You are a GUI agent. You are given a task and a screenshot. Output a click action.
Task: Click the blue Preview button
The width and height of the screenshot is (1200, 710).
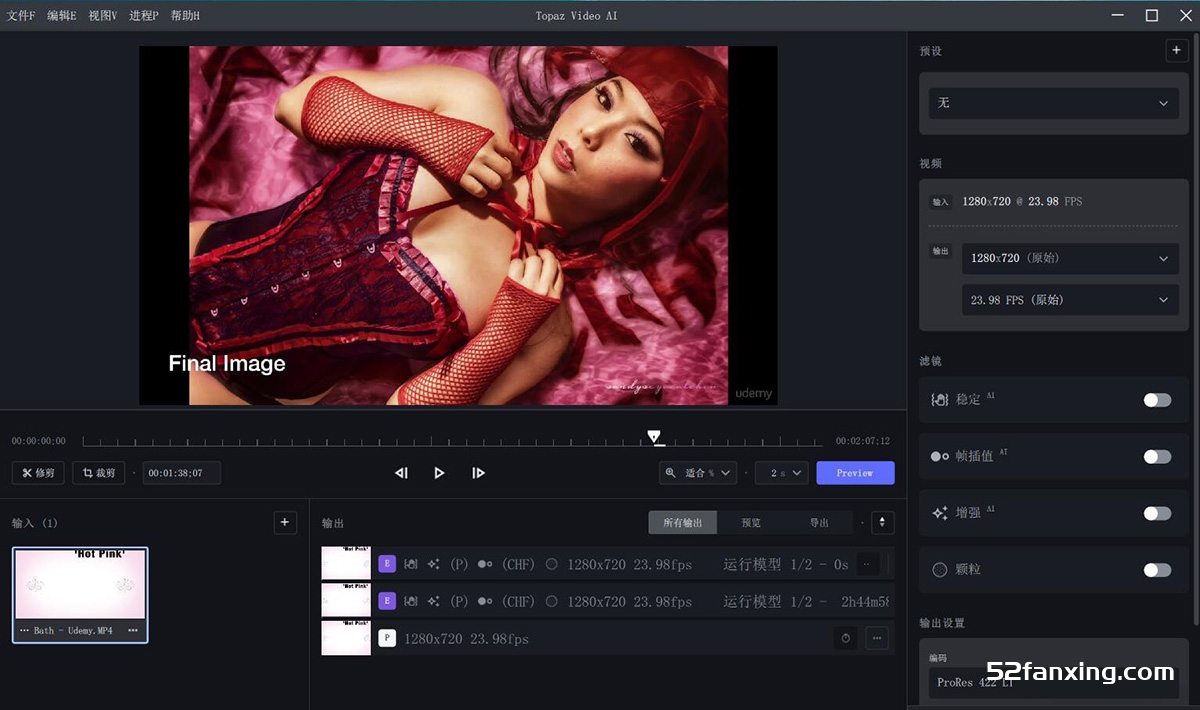[855, 473]
